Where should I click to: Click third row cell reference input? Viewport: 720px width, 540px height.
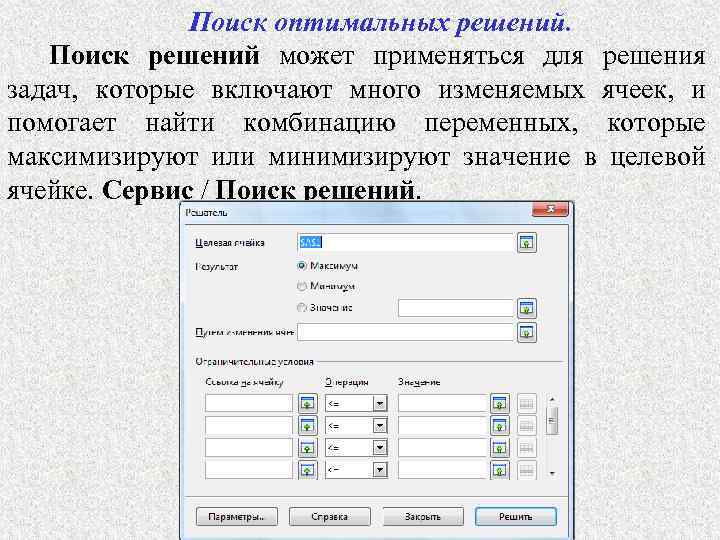pos(249,448)
